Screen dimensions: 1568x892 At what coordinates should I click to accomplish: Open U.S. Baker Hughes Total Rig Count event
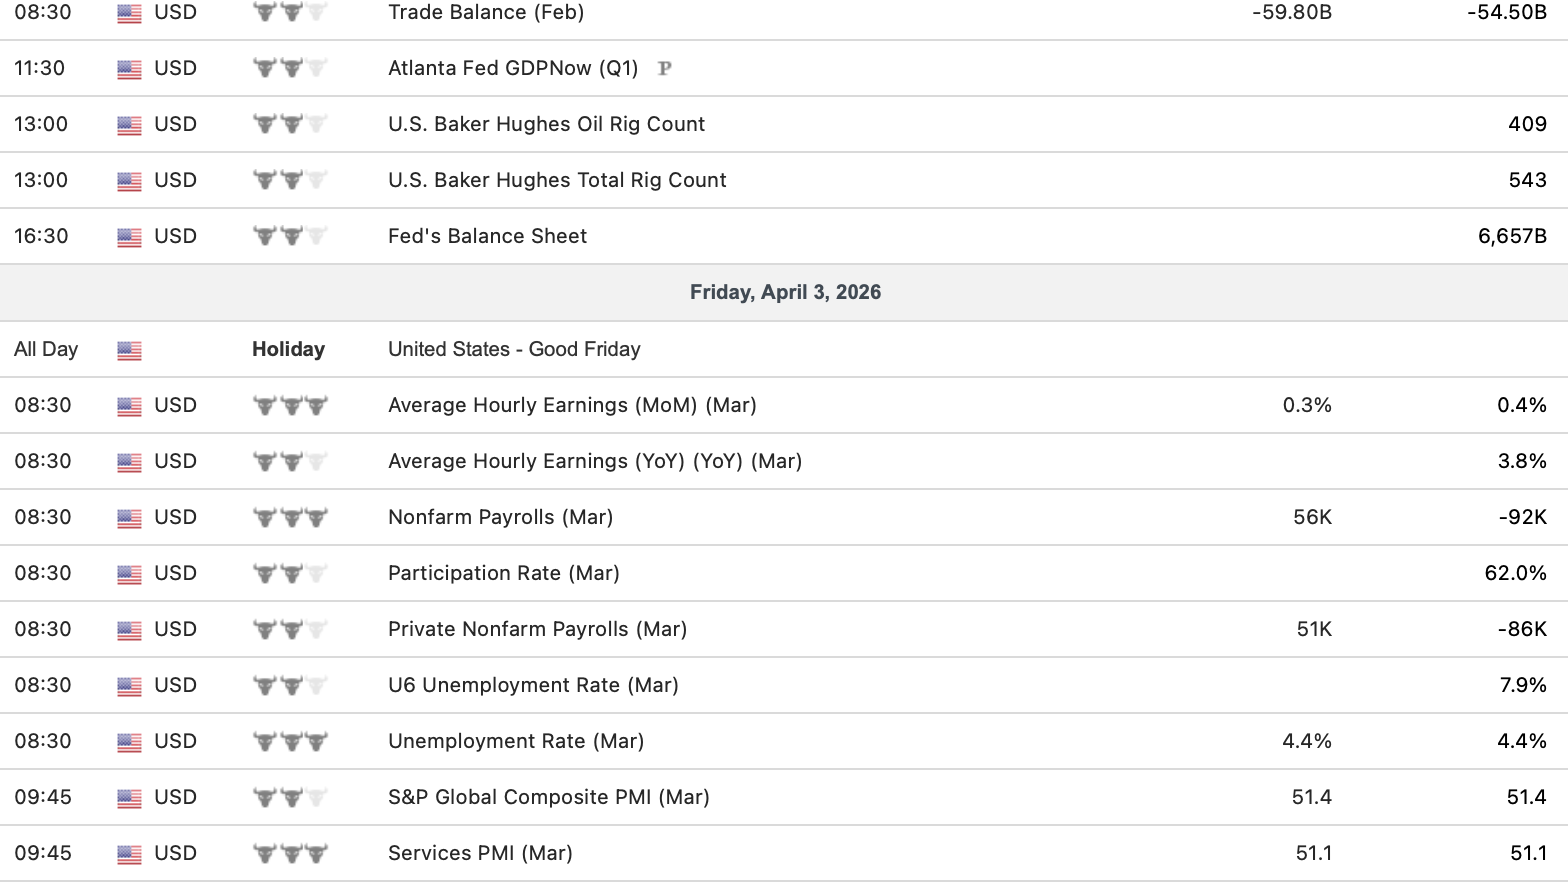(x=557, y=180)
